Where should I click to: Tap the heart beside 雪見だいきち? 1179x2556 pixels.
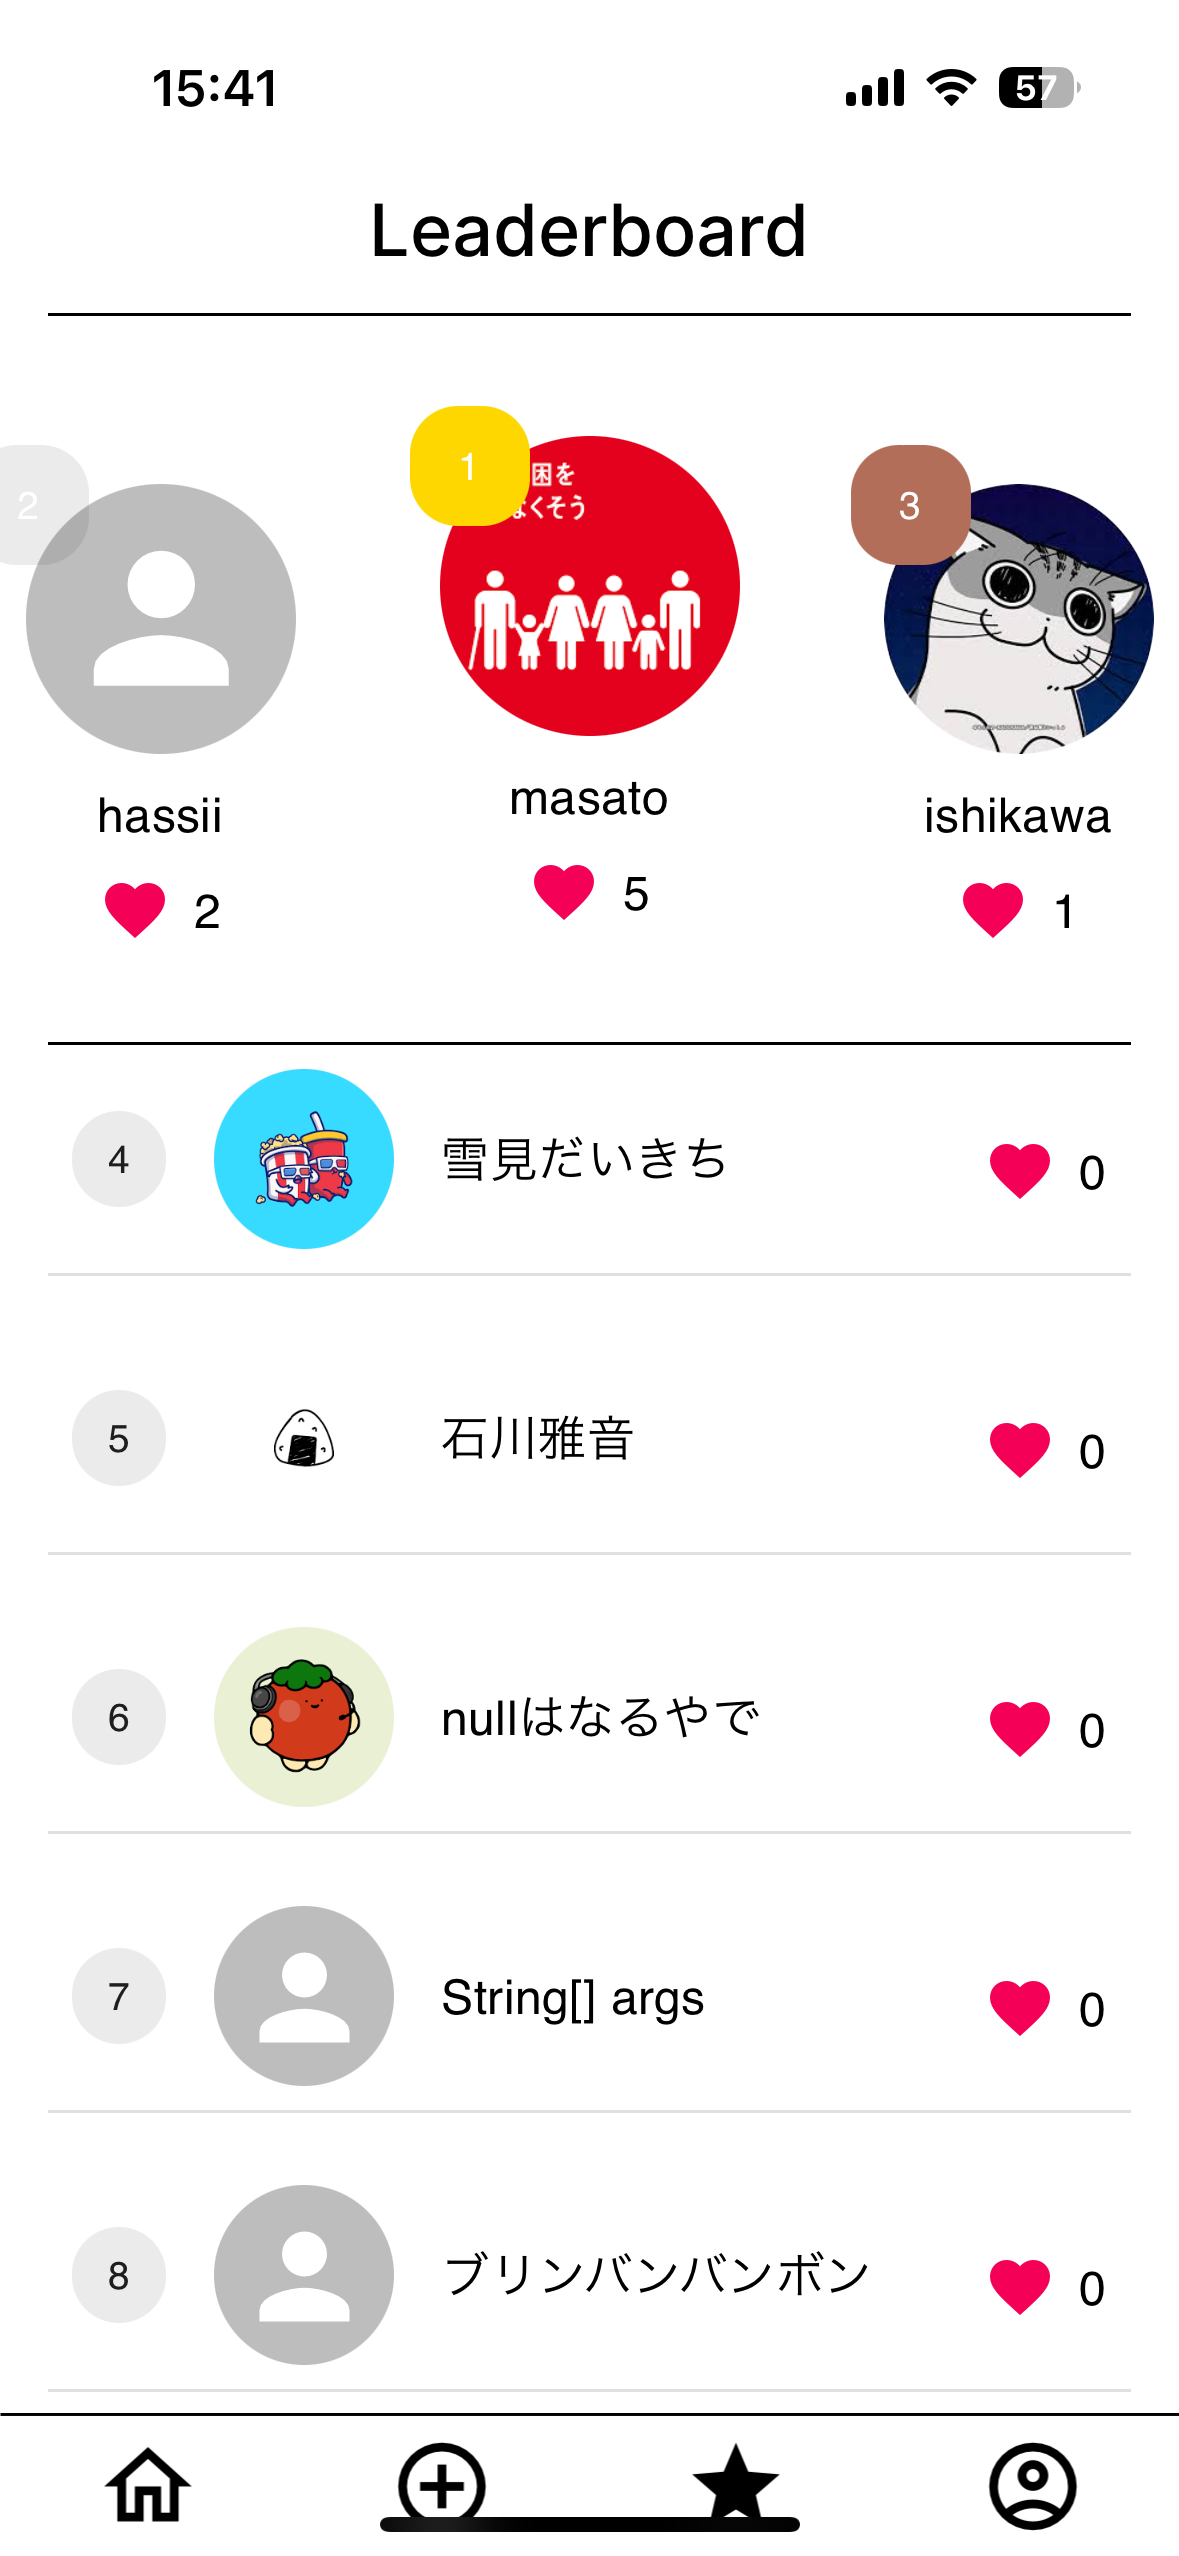1020,1170
